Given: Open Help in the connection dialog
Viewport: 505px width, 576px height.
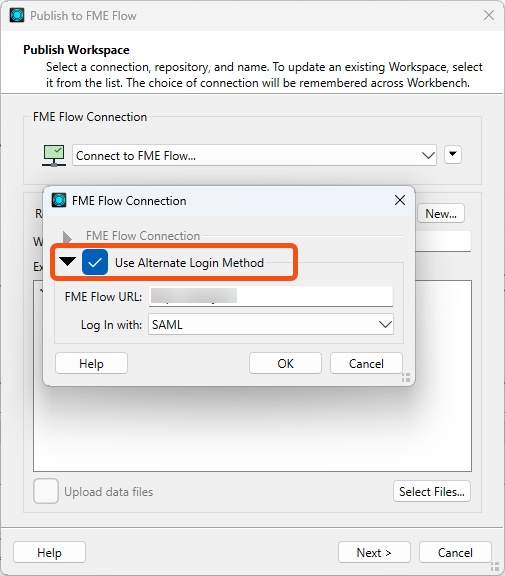Looking at the screenshot, I should pyautogui.click(x=91, y=363).
